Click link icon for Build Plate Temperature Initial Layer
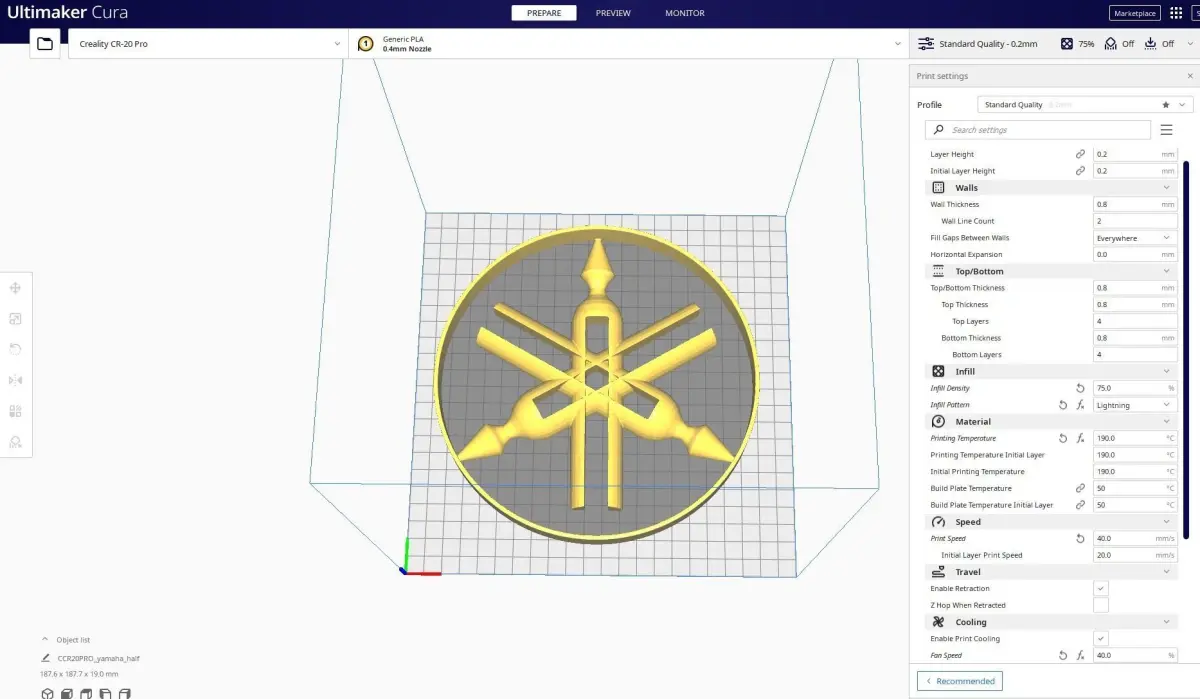This screenshot has height=699, width=1200. click(1080, 505)
